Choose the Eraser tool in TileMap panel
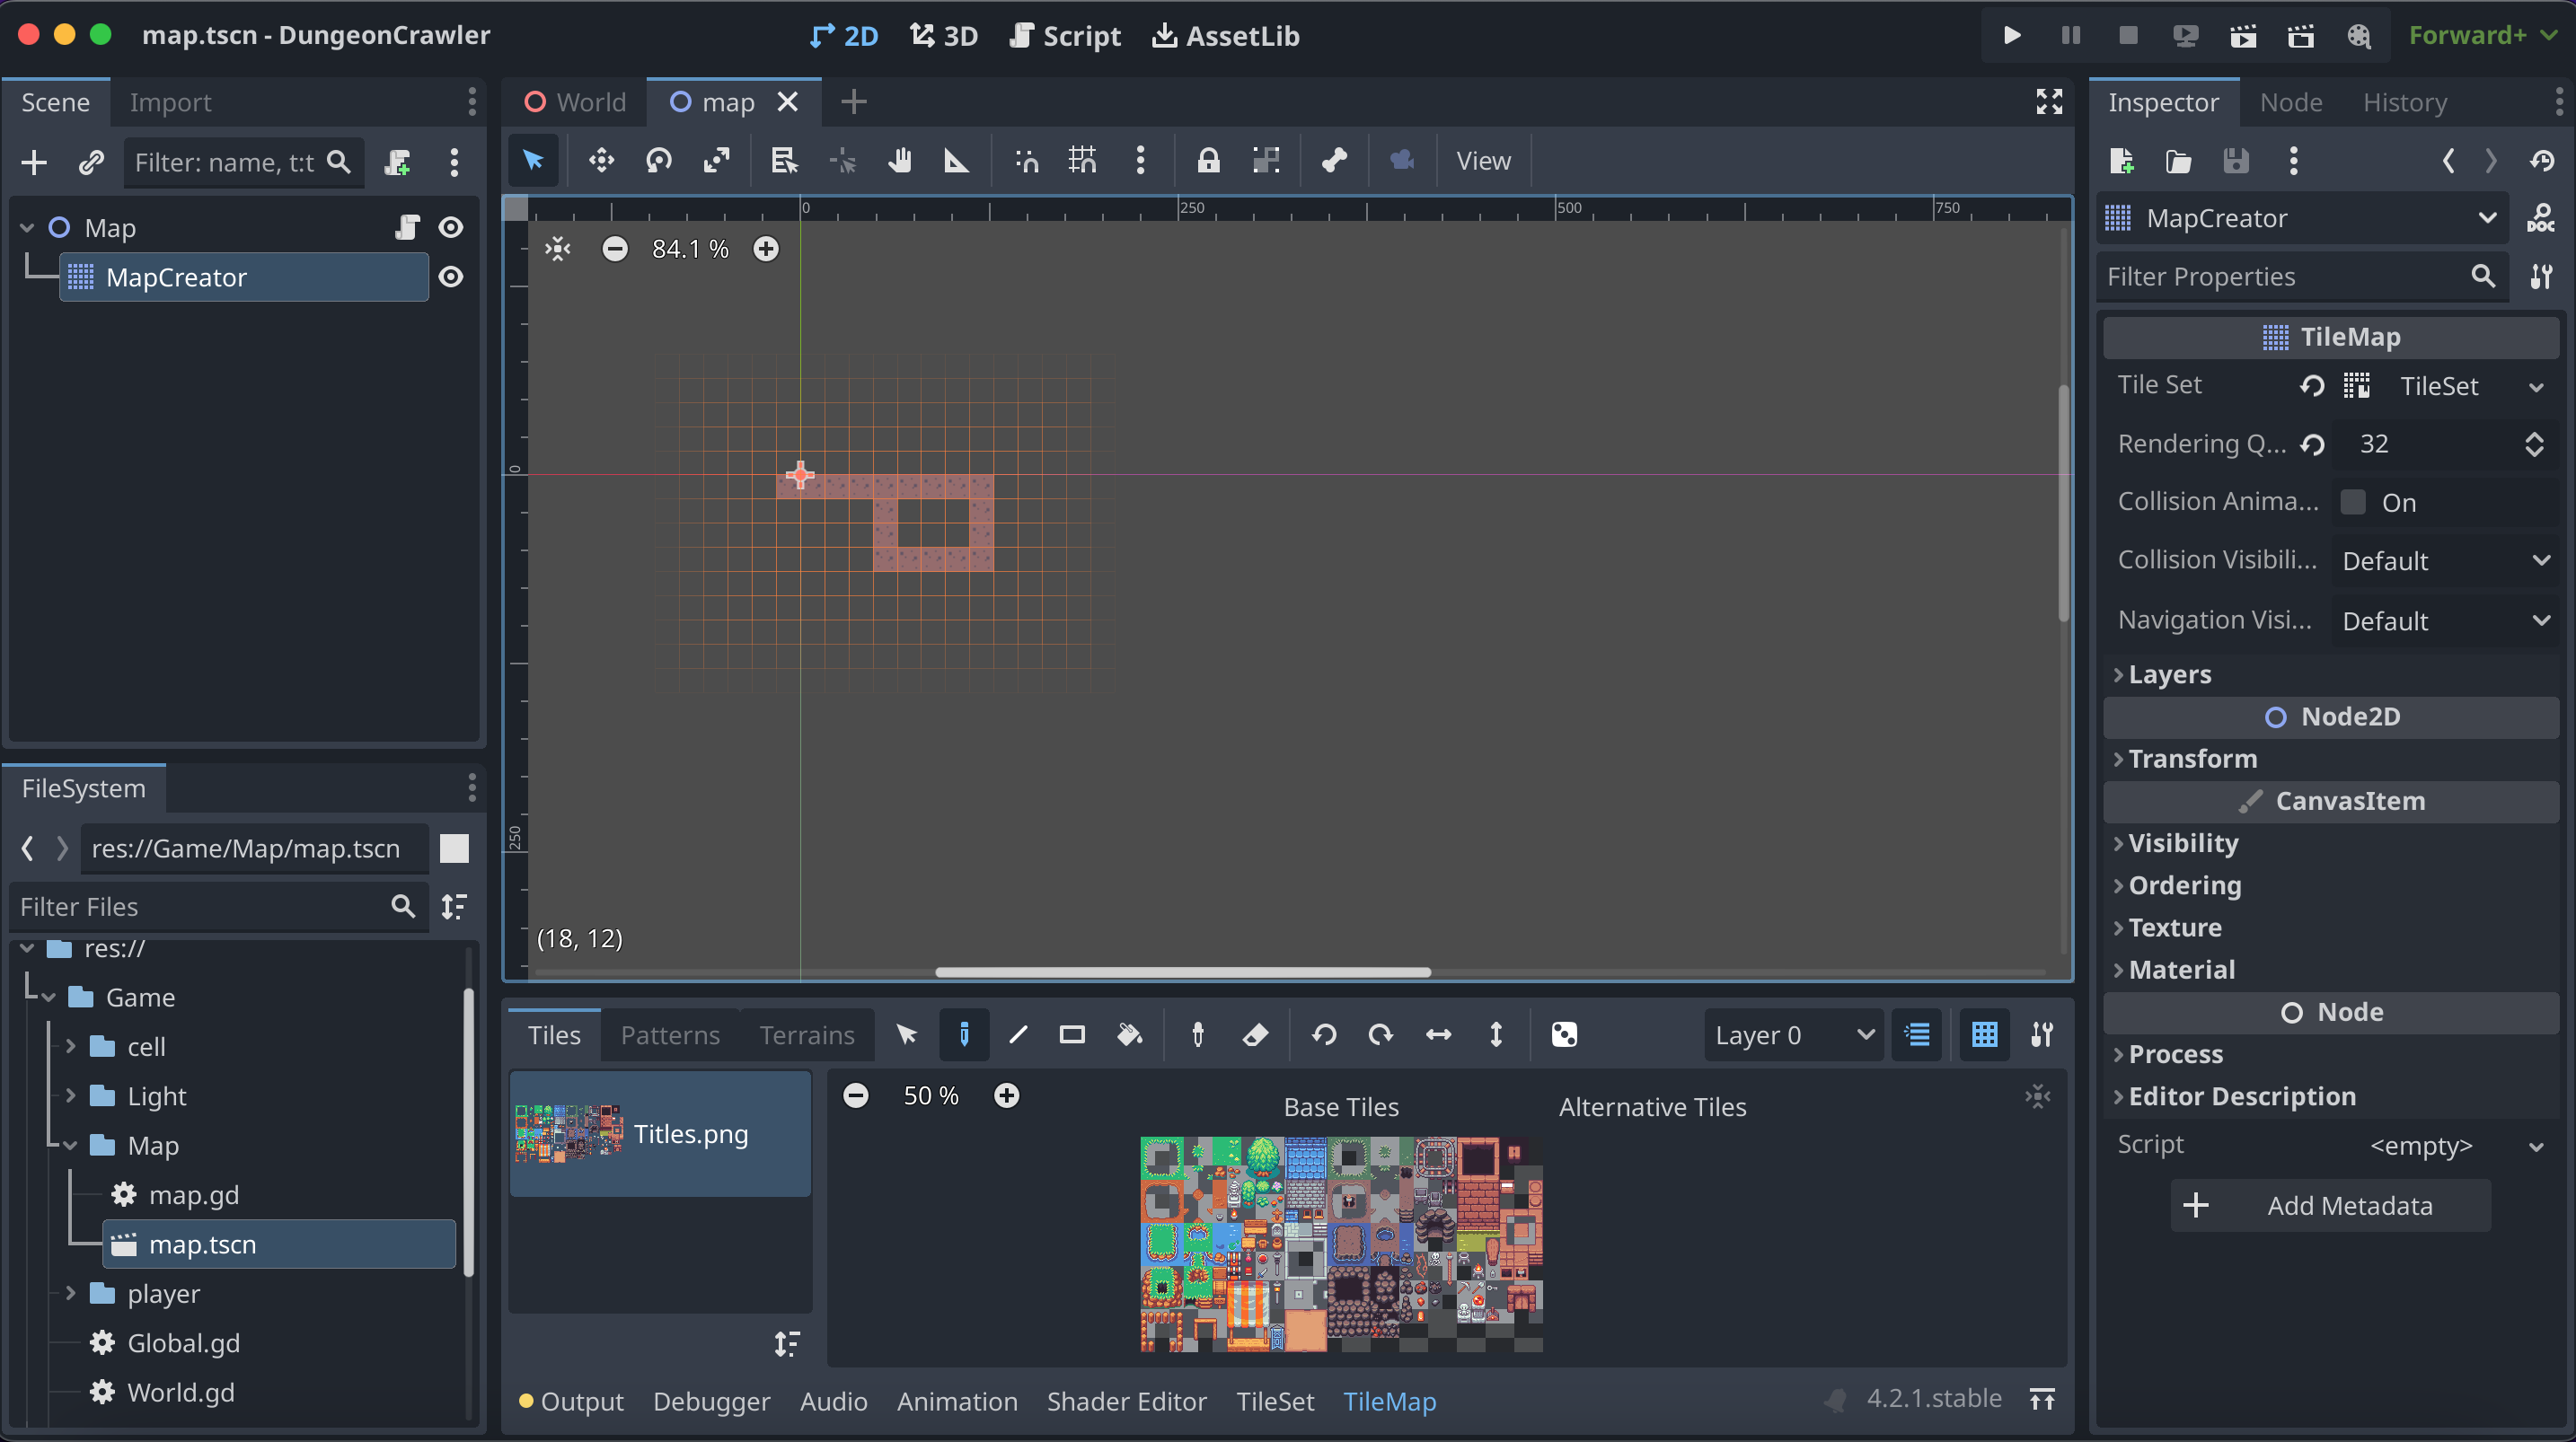Viewport: 2576px width, 1442px height. point(1255,1035)
